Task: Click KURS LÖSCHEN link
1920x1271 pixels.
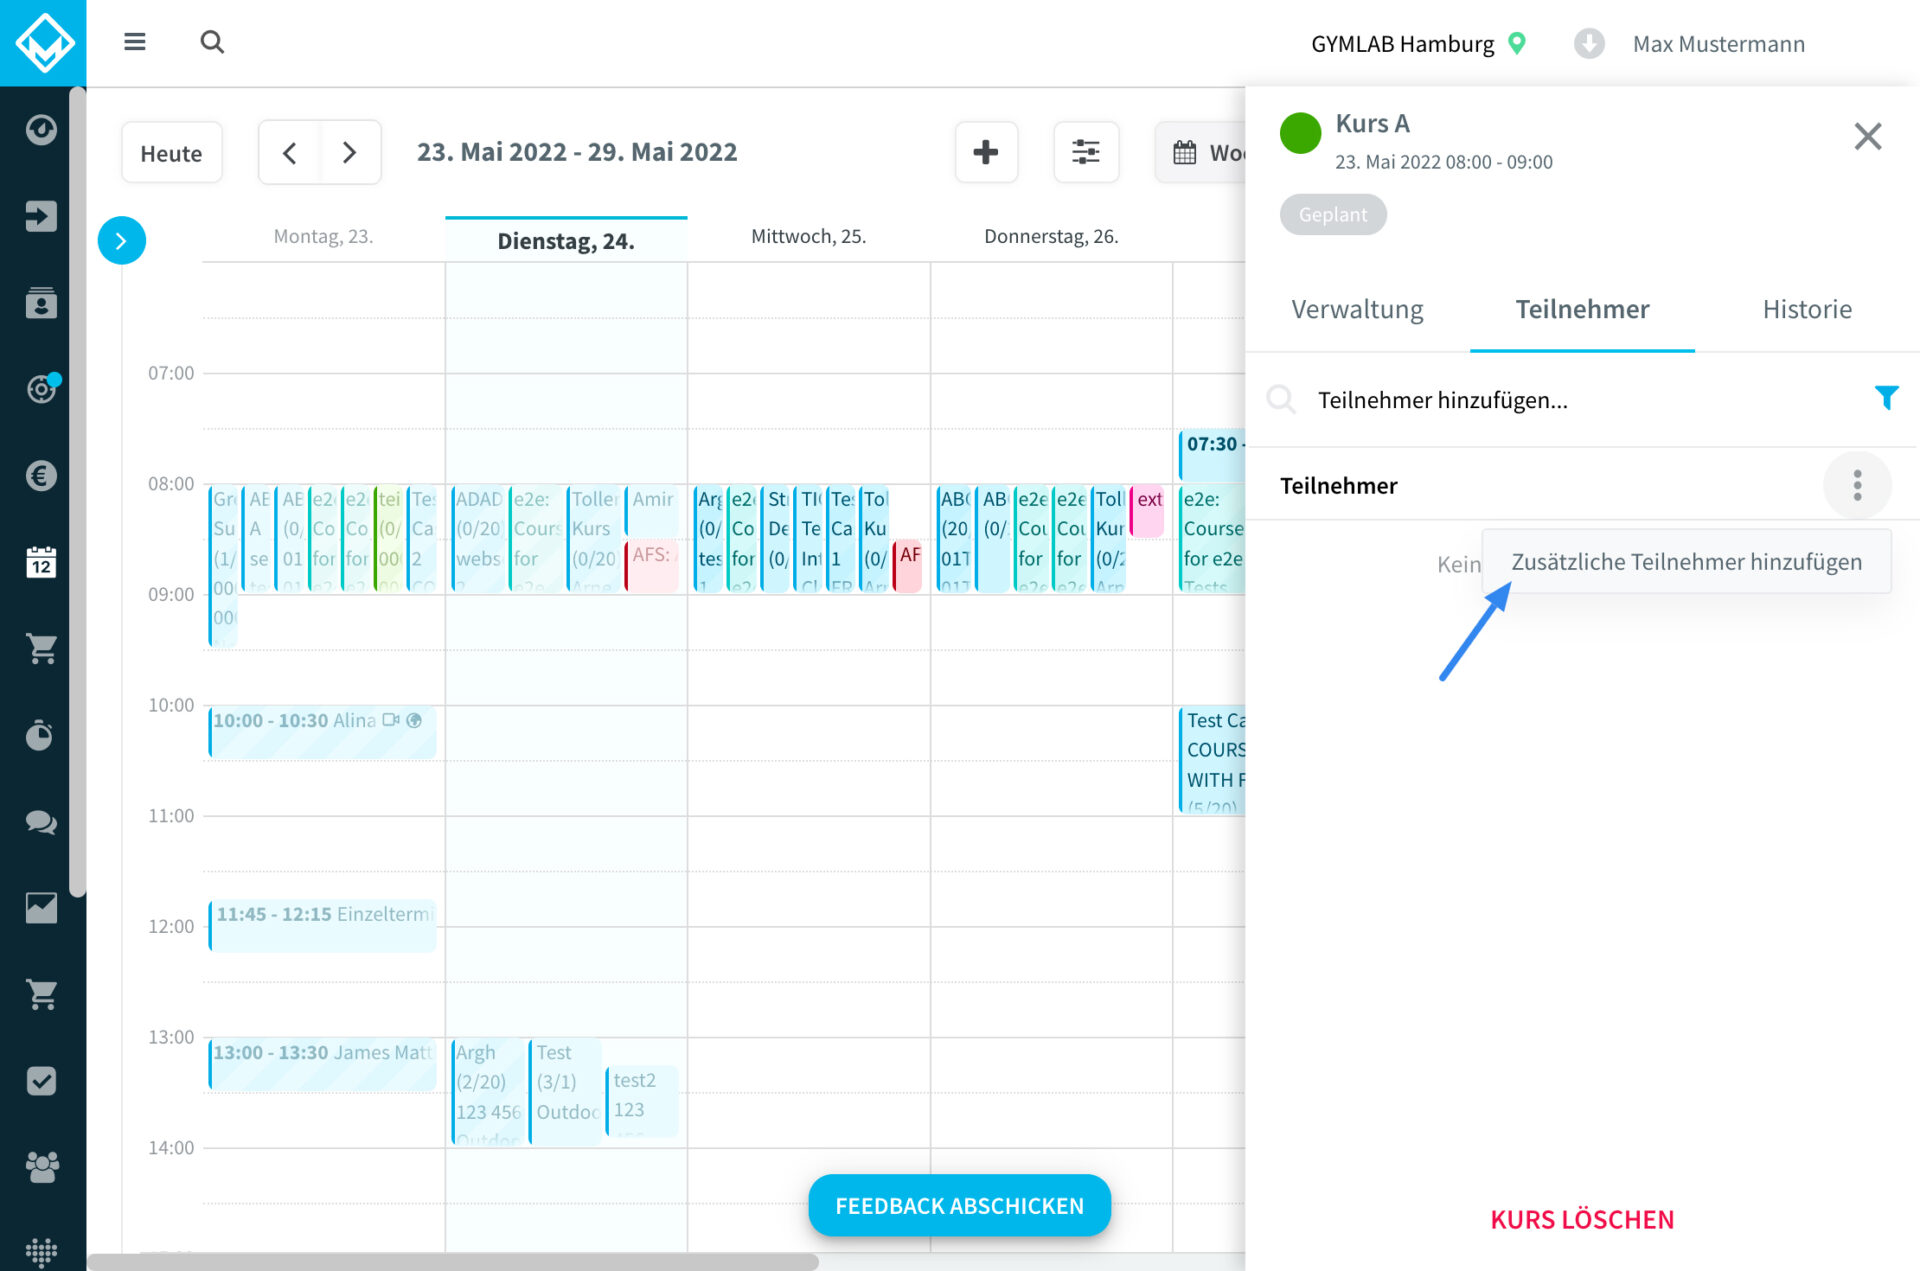Action: (x=1581, y=1219)
